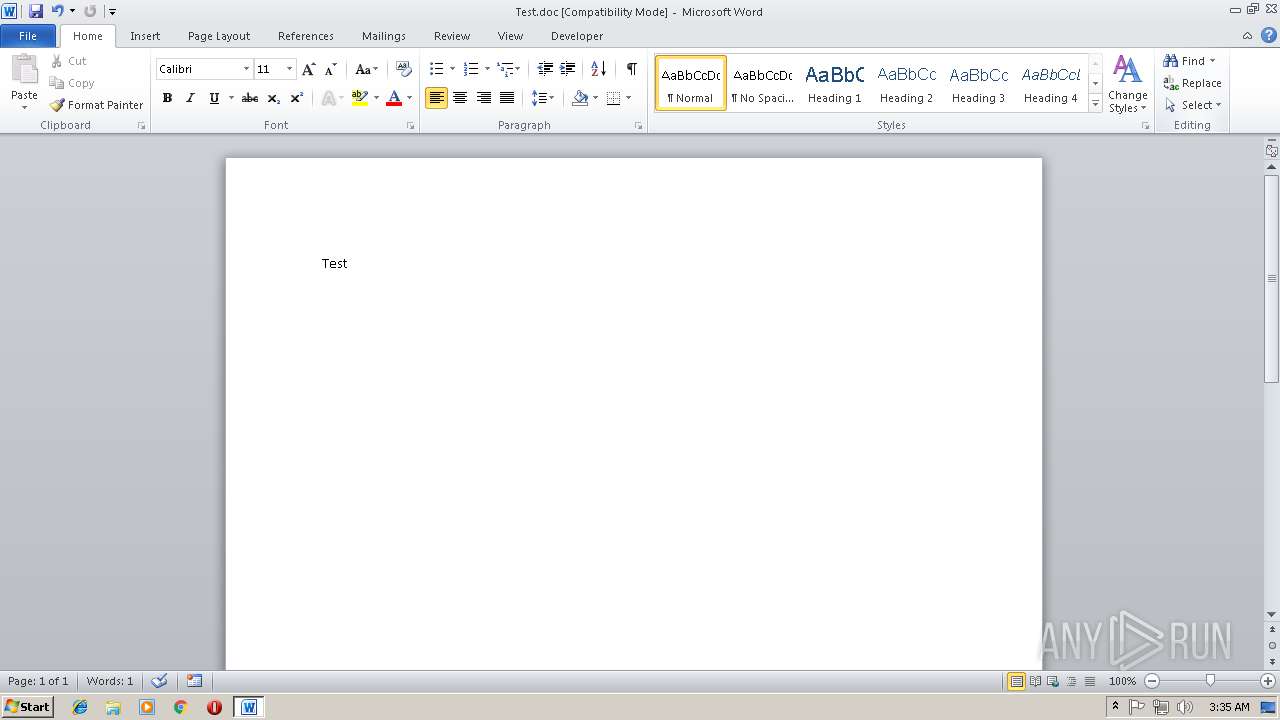The height and width of the screenshot is (720, 1280).
Task: Open the Paragraph dialog launcher
Action: pos(639,126)
